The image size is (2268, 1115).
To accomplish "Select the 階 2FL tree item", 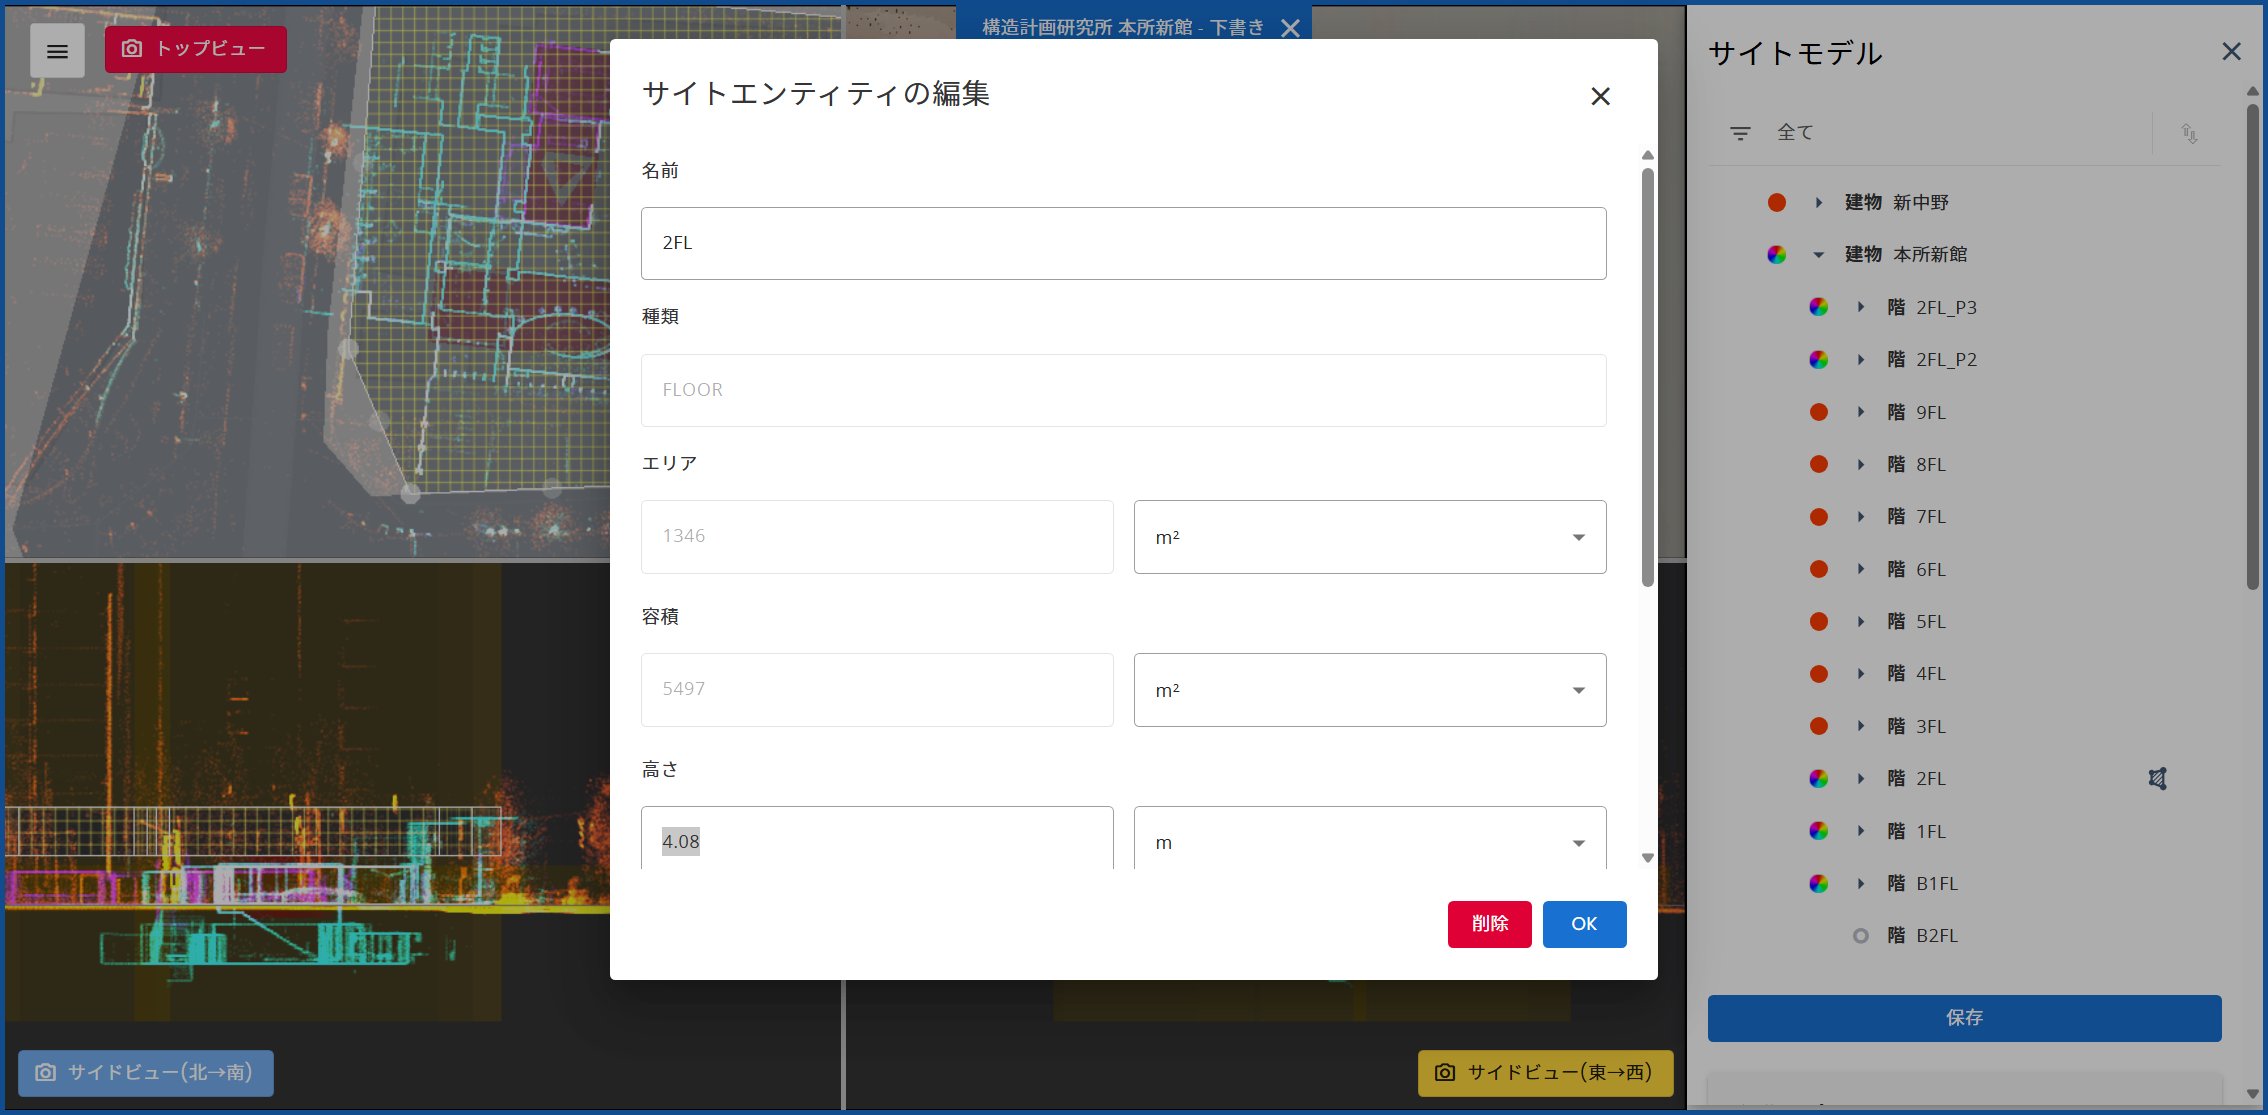I will click(x=1916, y=779).
